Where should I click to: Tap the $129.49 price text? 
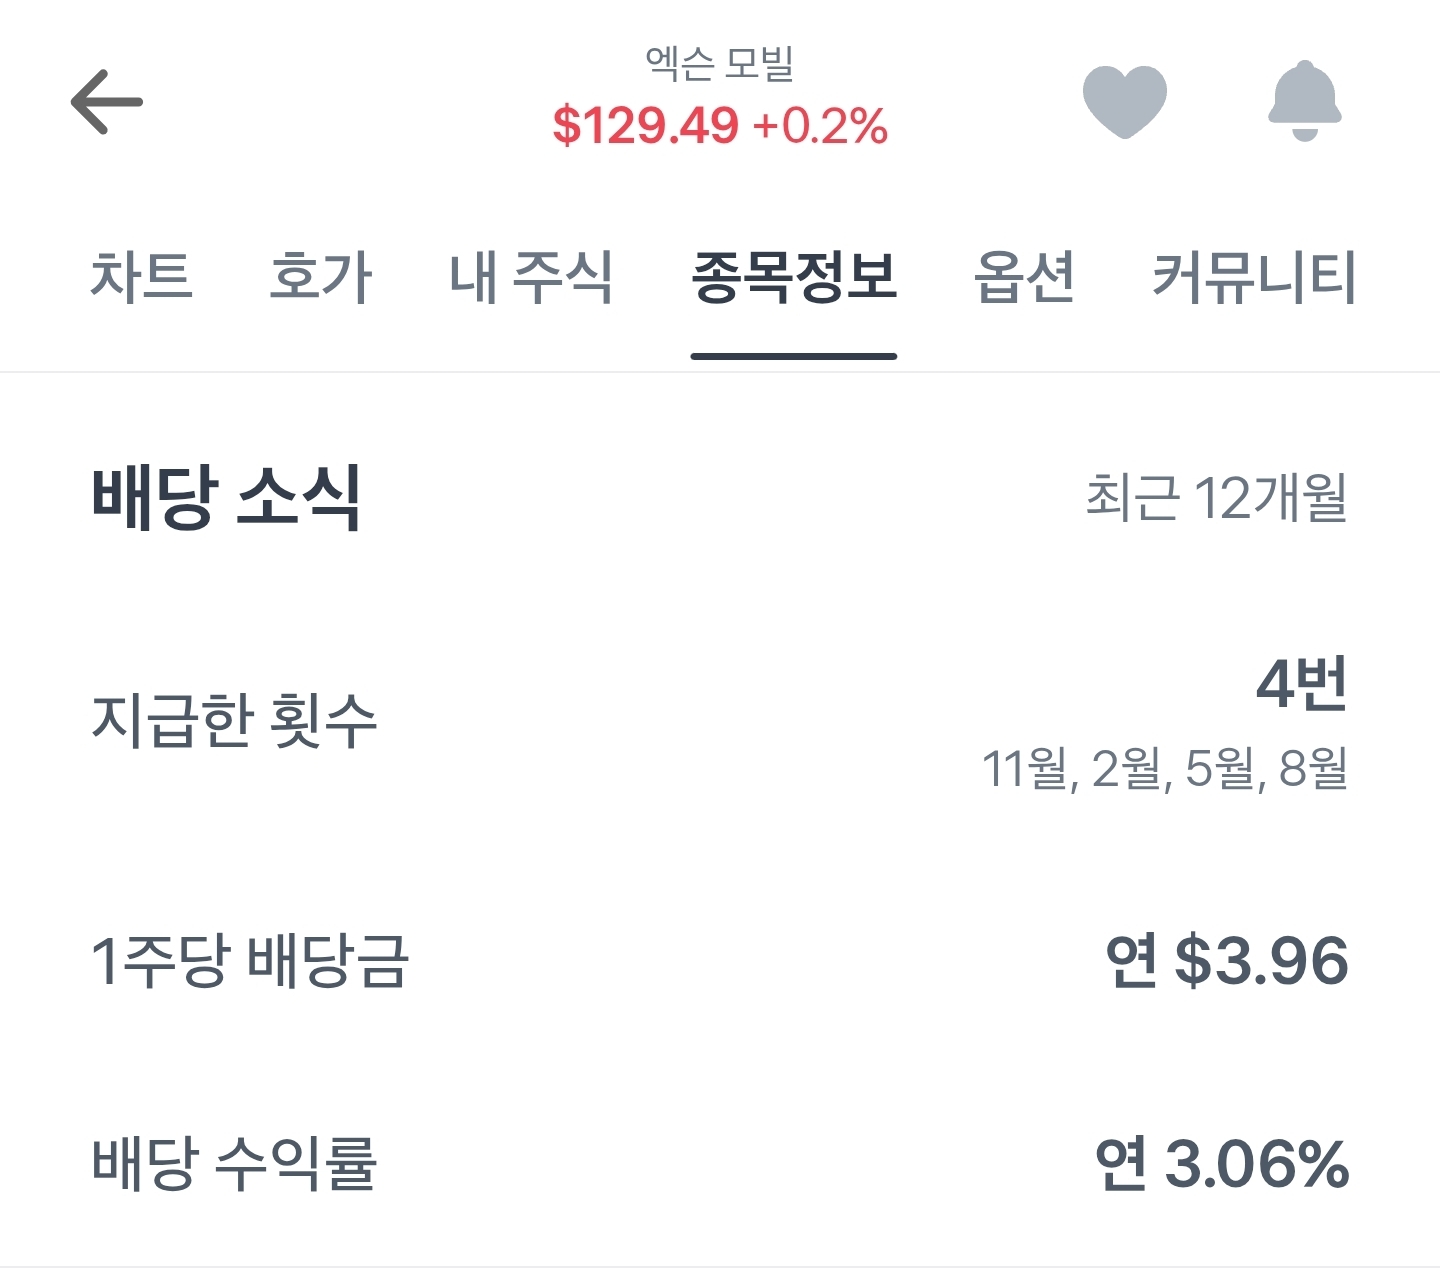(x=646, y=126)
